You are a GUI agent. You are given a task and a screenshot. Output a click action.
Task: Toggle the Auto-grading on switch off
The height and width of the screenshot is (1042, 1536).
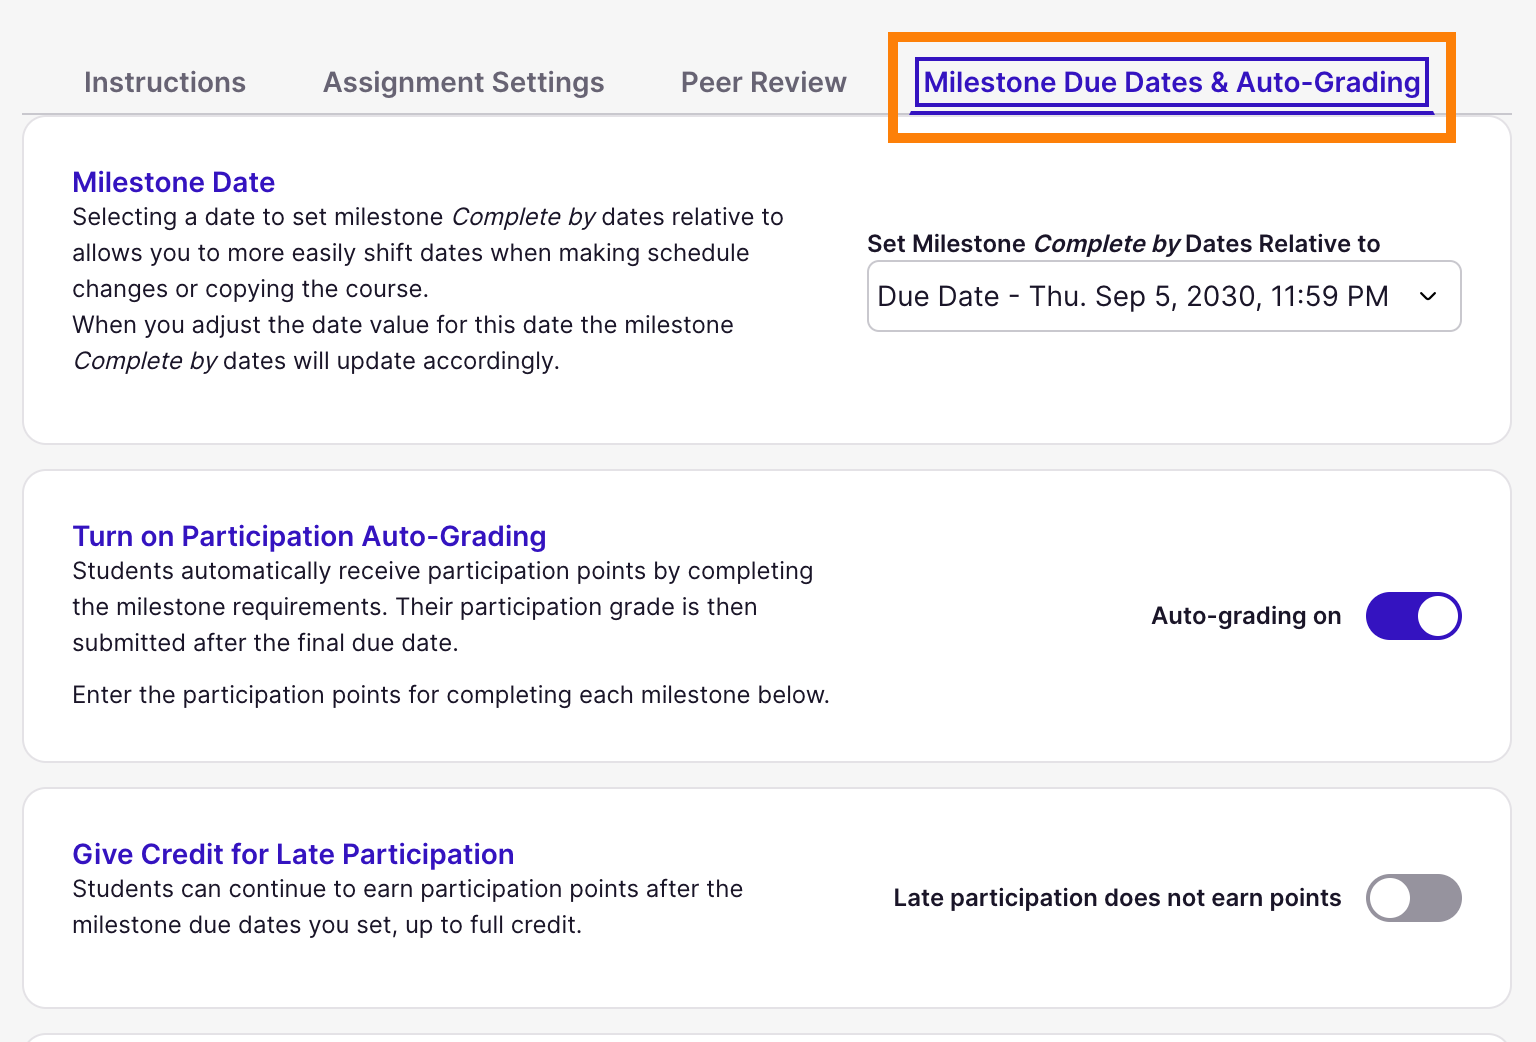[x=1413, y=616]
